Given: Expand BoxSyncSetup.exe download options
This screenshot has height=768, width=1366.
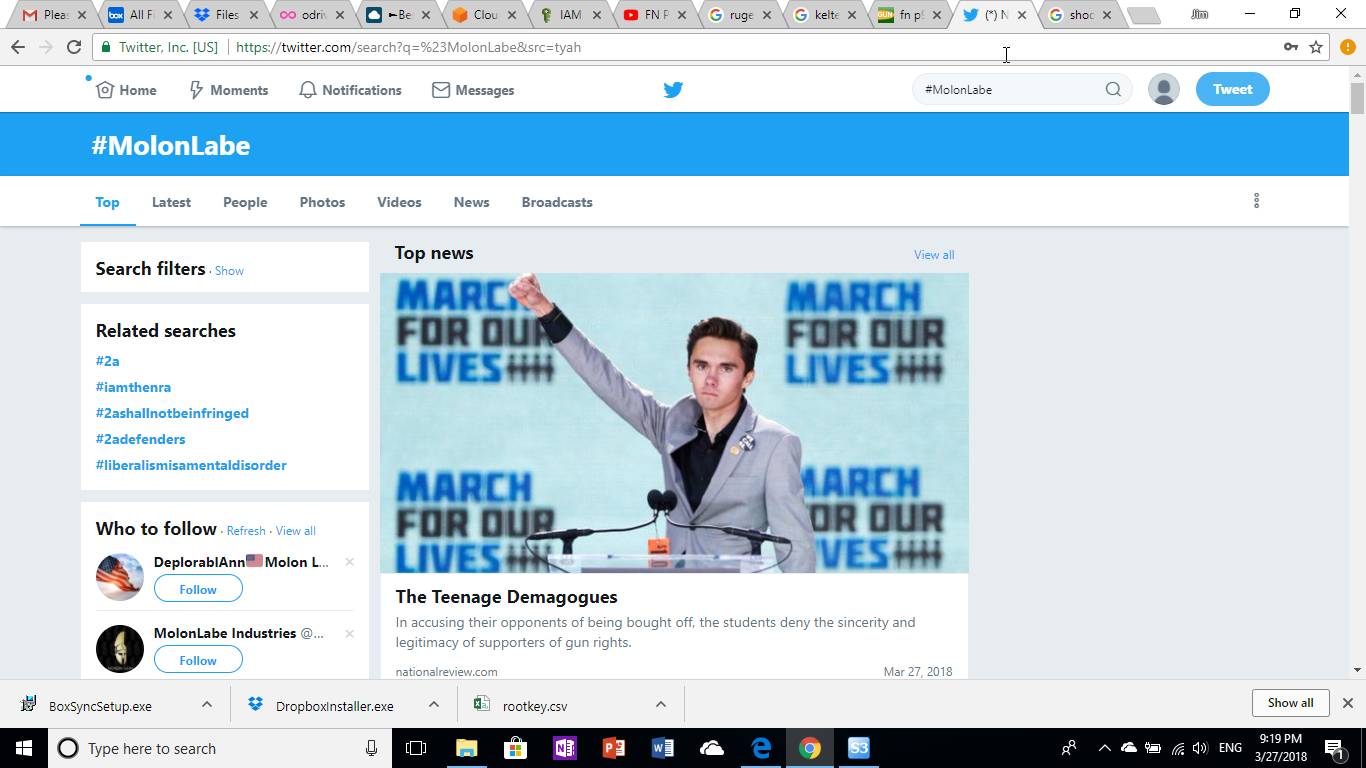Looking at the screenshot, I should (207, 705).
